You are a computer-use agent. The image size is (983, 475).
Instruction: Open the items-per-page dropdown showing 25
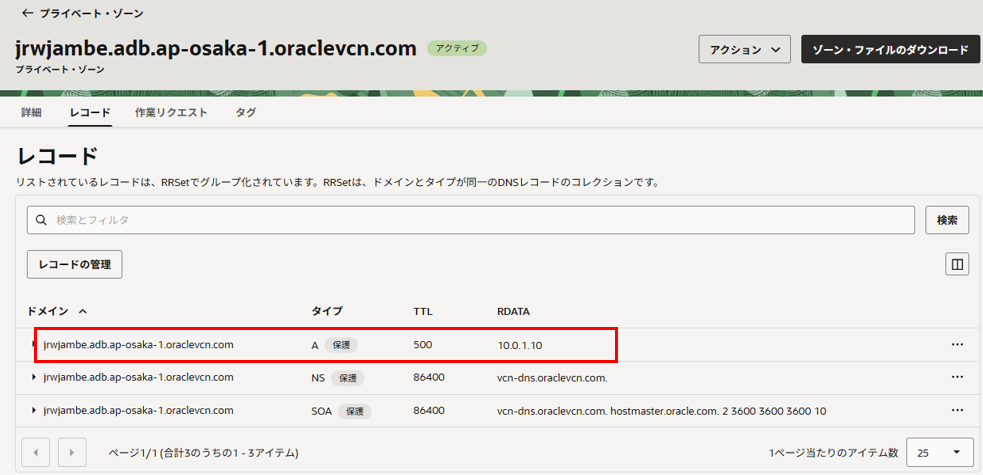(x=940, y=452)
